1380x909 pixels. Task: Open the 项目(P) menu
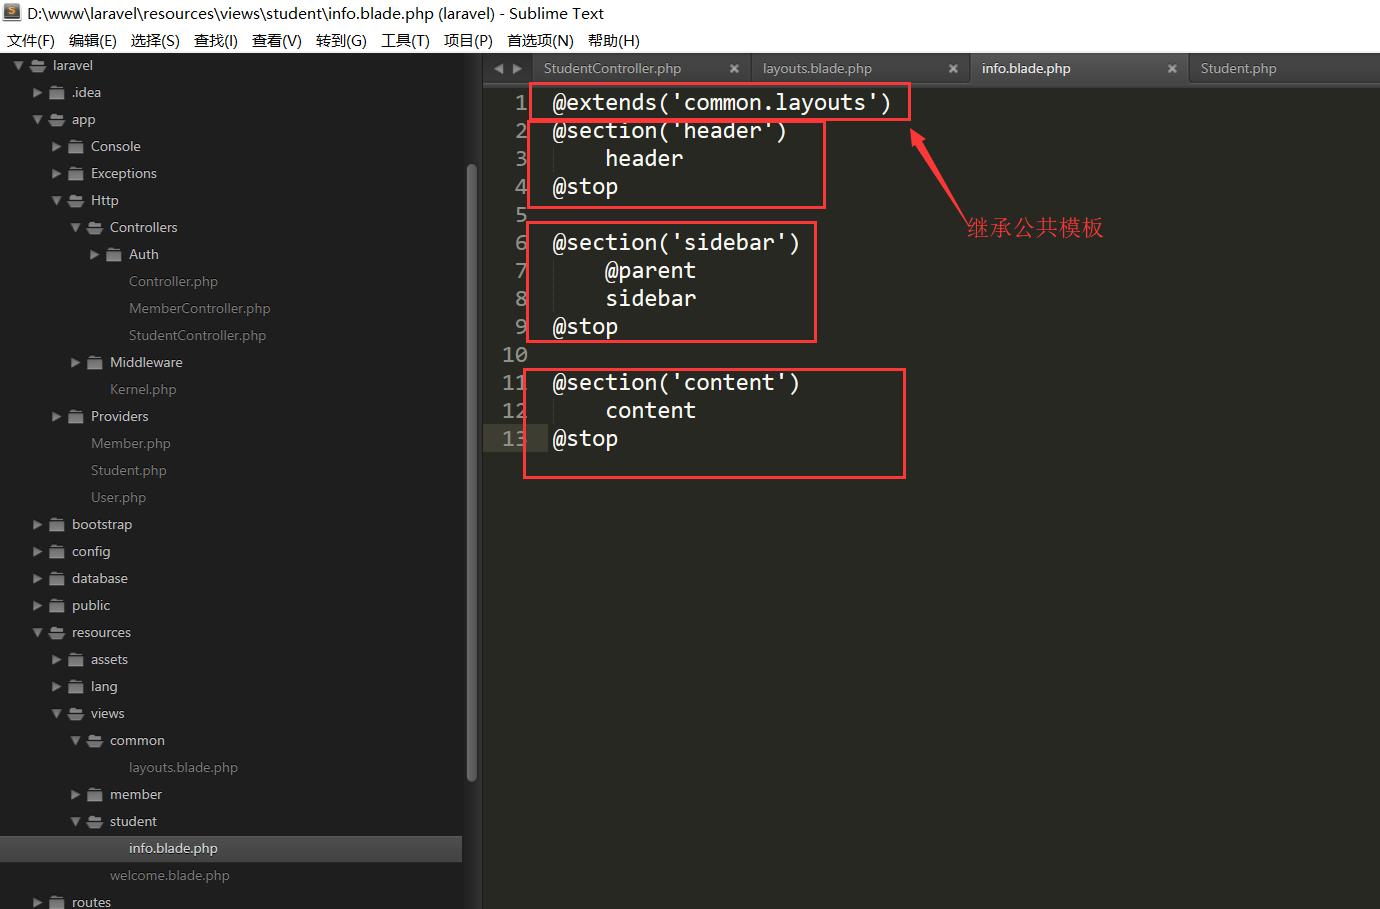(468, 41)
